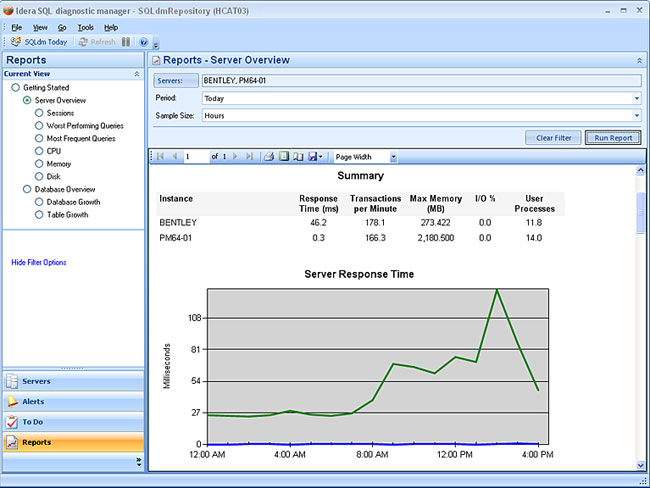Open the Help menu

(111, 28)
